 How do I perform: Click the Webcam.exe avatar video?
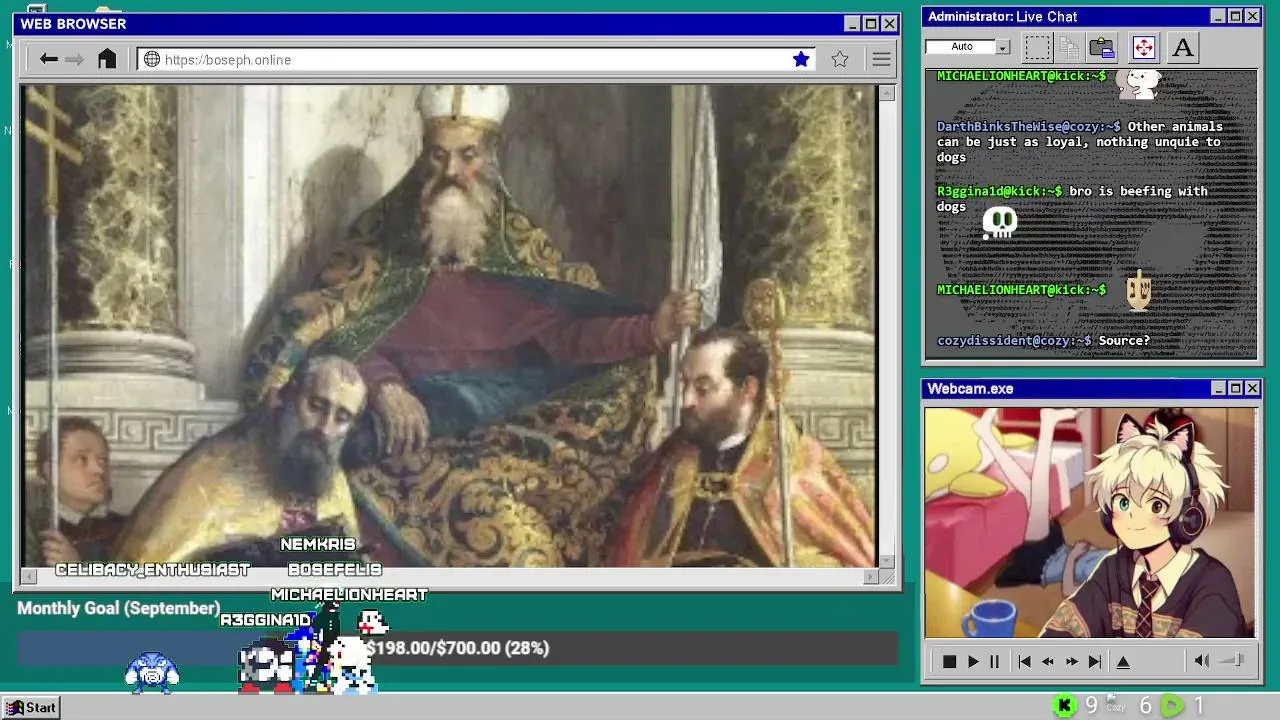click(1090, 522)
